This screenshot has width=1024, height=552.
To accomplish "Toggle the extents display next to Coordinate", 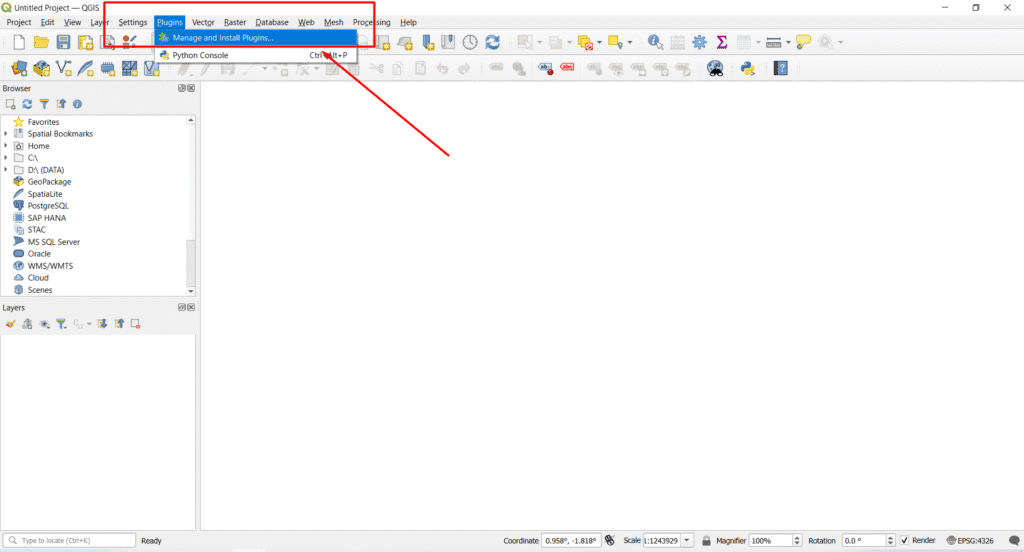I will pos(610,540).
